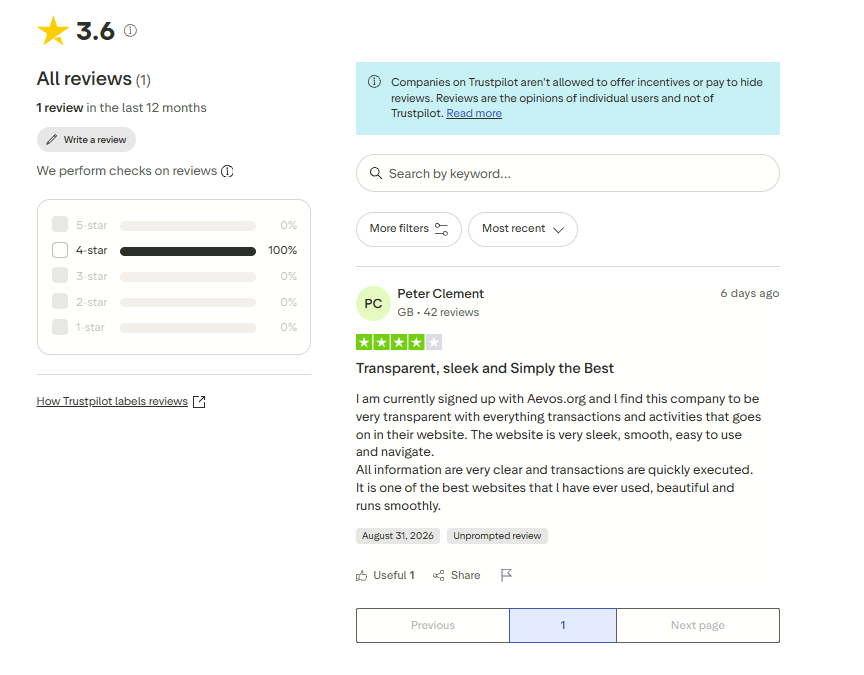
Task: Click the external link icon beside labels link
Action: coord(199,402)
